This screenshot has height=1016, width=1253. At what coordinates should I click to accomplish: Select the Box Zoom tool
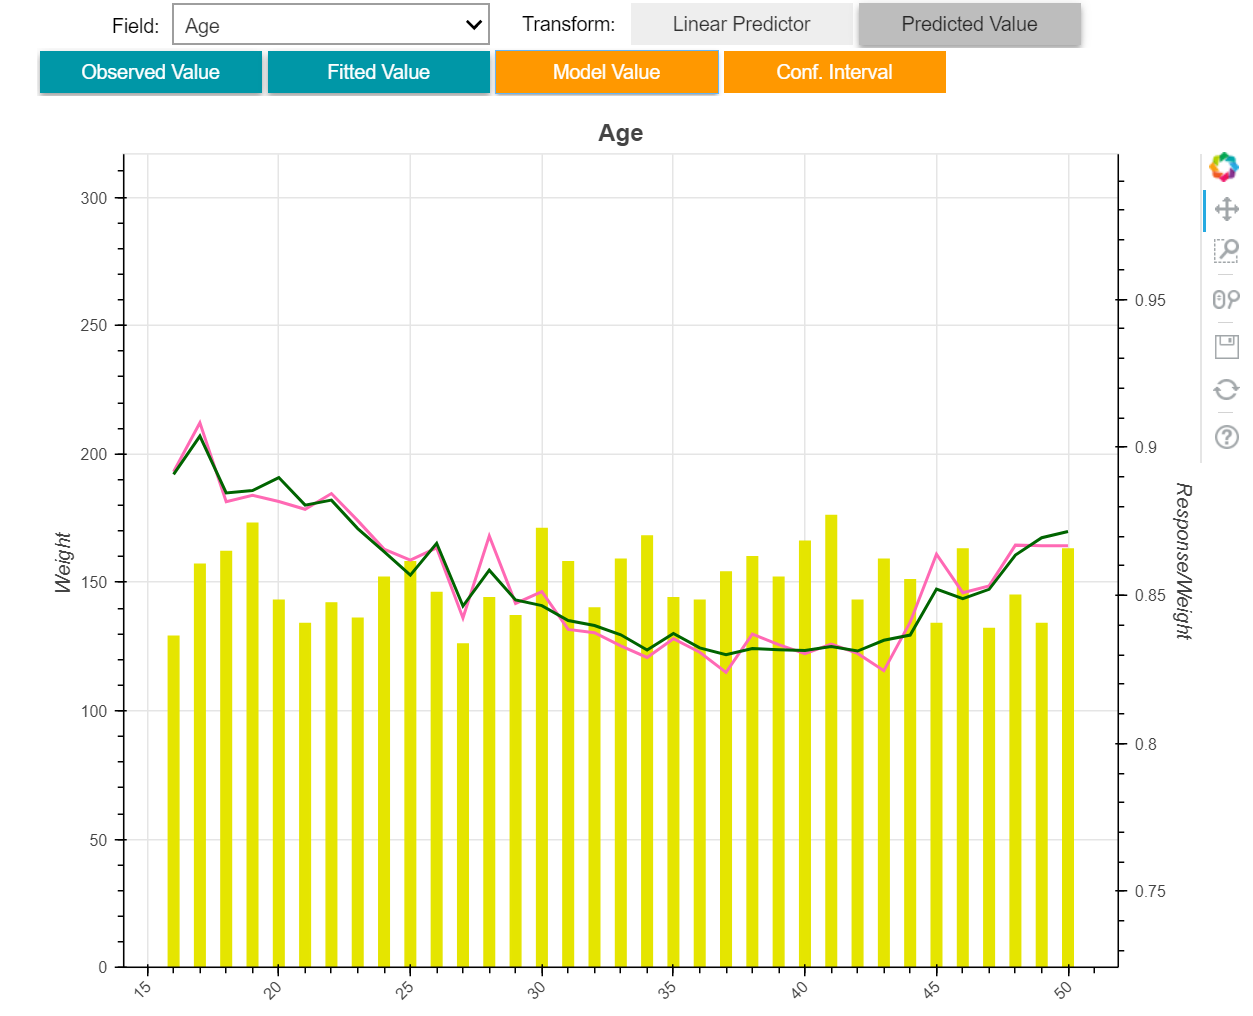(x=1226, y=250)
